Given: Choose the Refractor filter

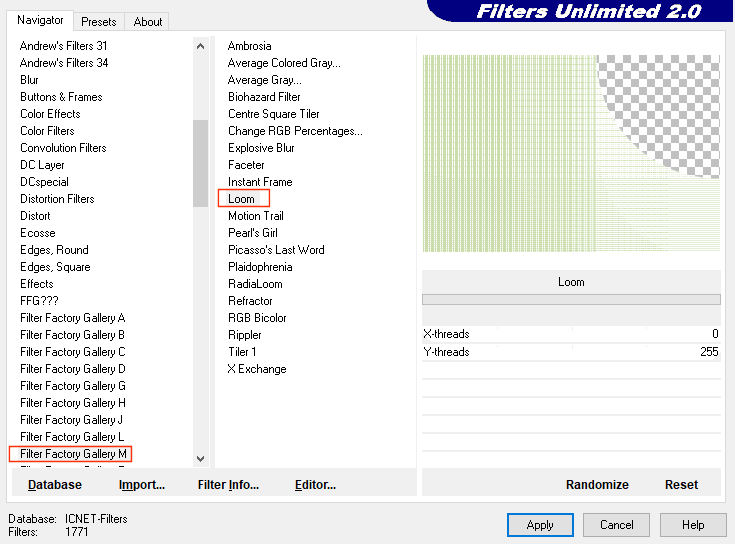Looking at the screenshot, I should click(250, 301).
